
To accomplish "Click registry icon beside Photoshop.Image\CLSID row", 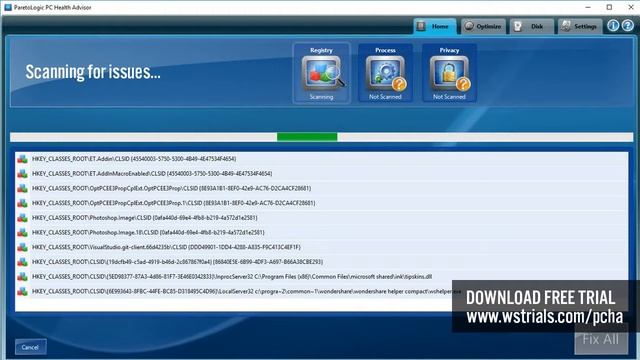I will 22,218.
